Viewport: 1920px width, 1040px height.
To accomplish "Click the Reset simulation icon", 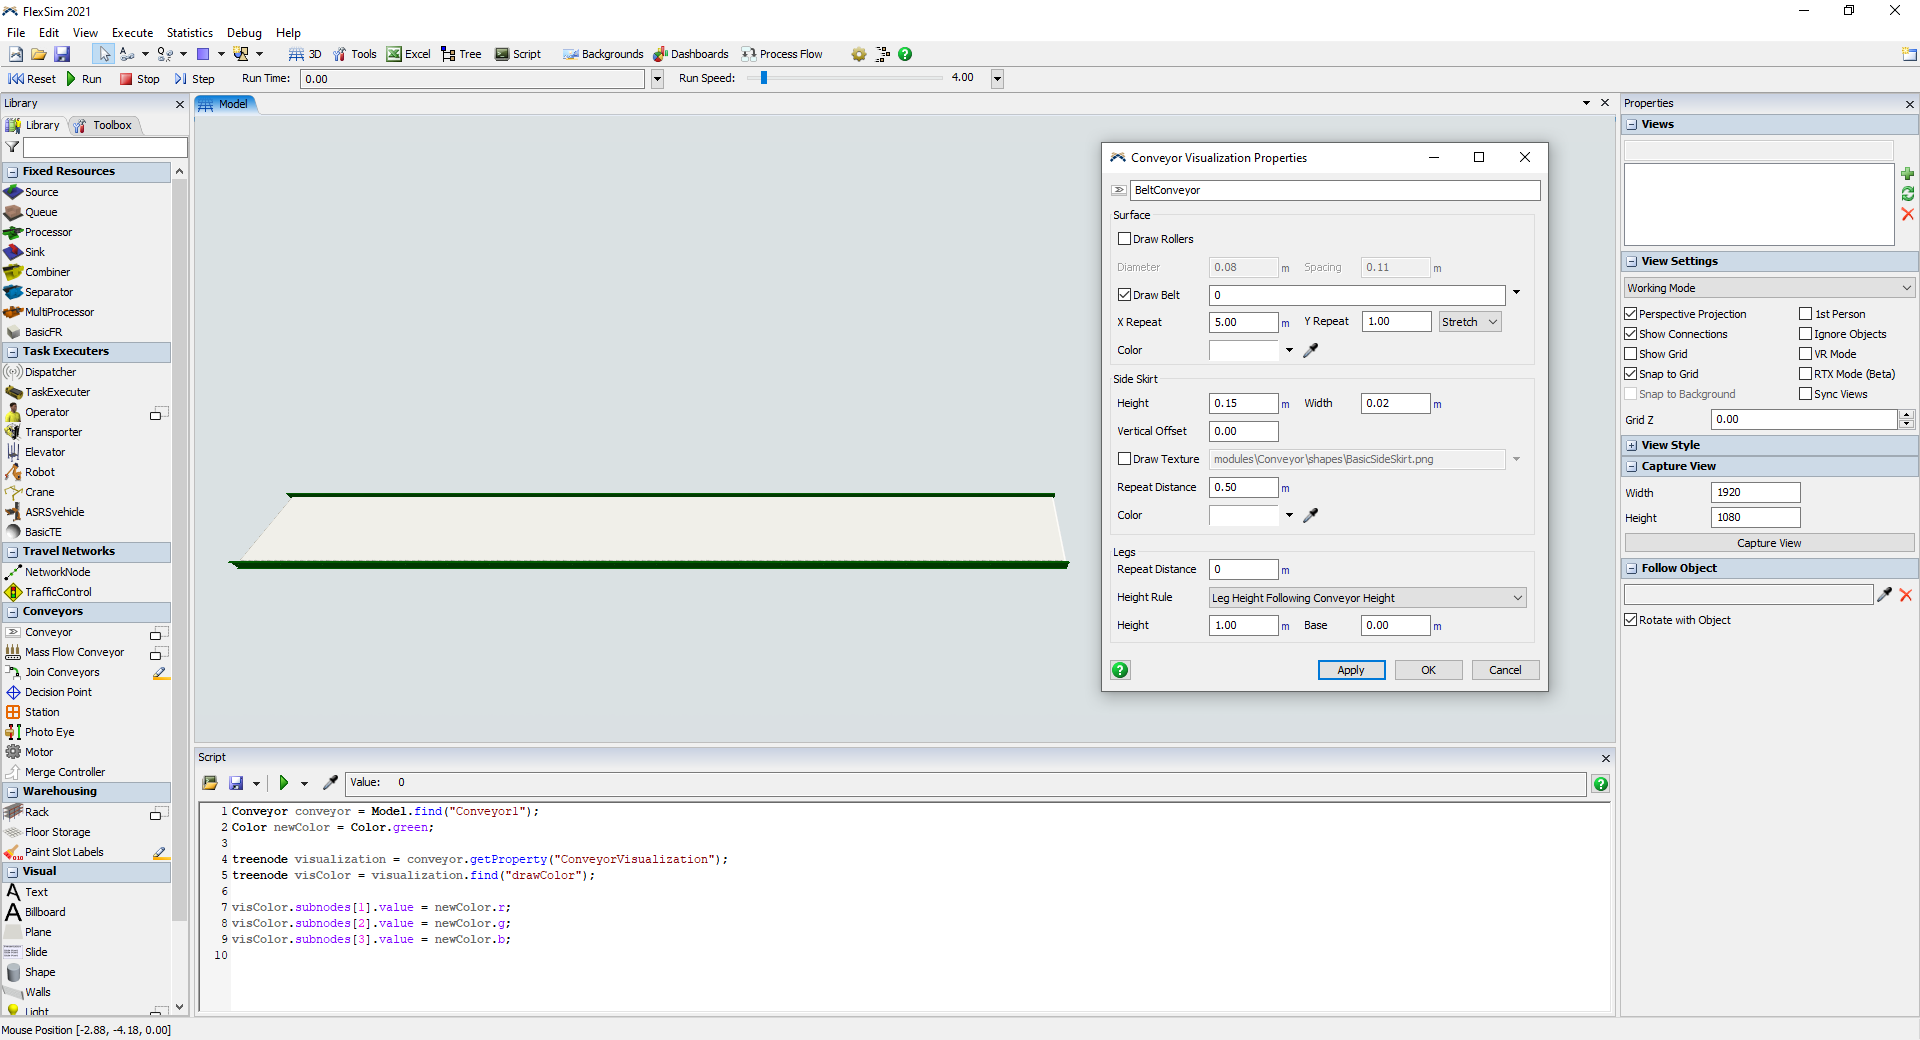I will (x=16, y=79).
